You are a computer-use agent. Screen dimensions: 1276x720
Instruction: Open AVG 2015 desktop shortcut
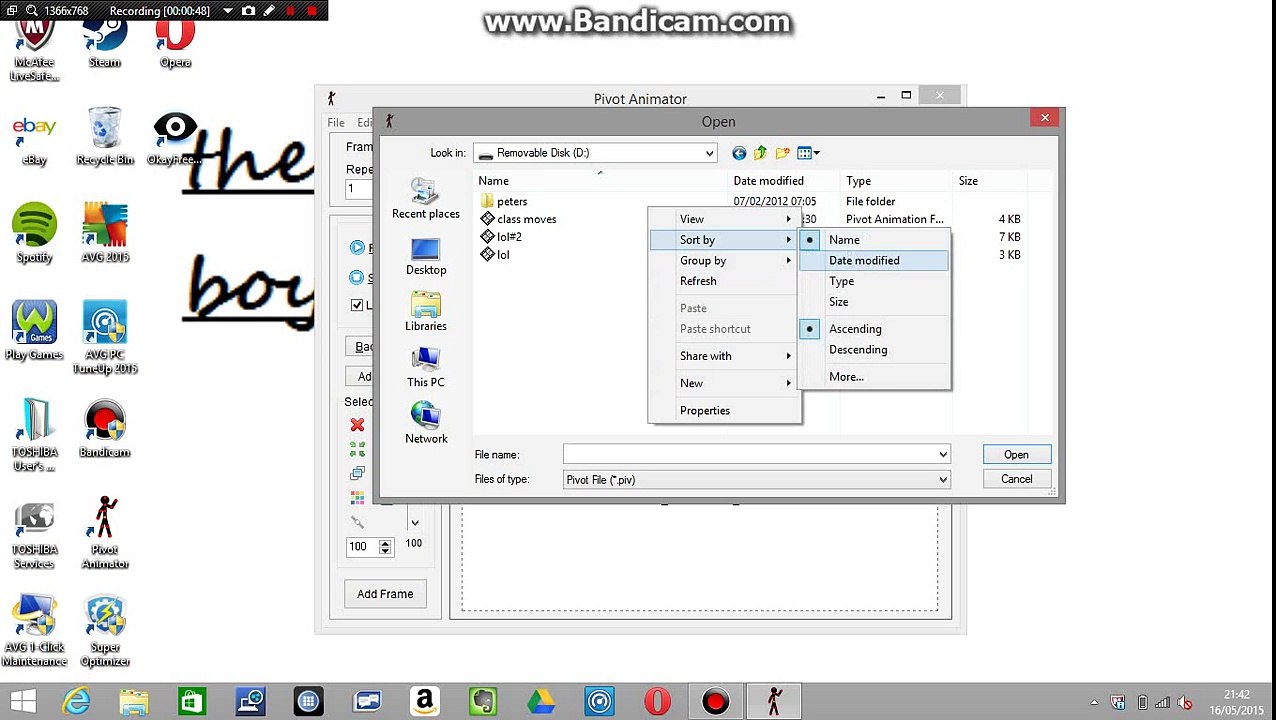105,233
